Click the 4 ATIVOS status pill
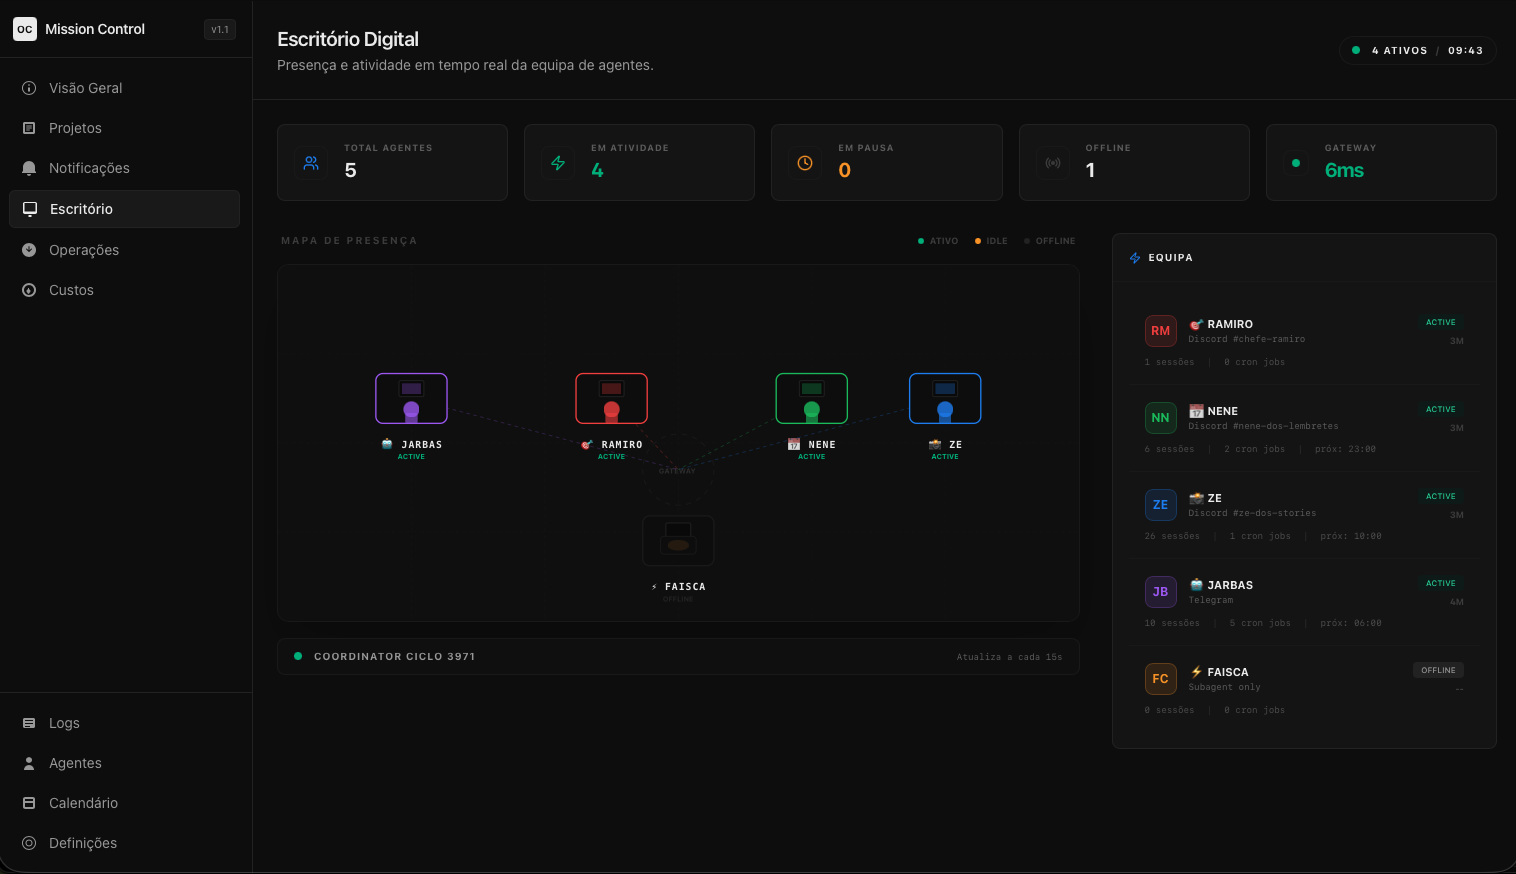1516x874 pixels. [x=1417, y=50]
